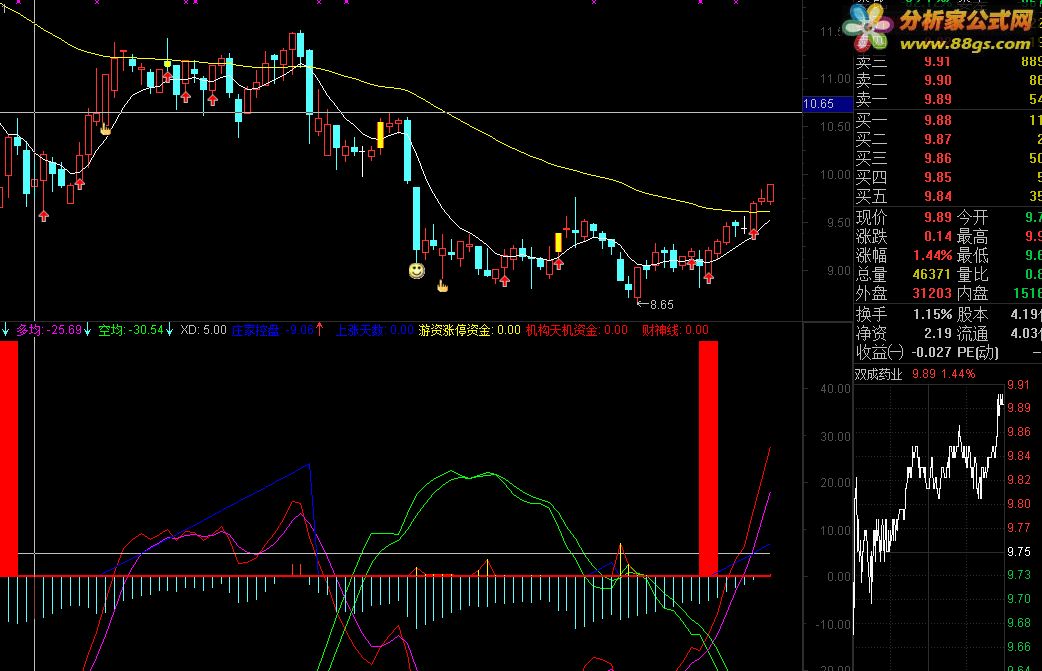Click the 流通 circulating shares label
Image resolution: width=1042 pixels, height=671 pixels.
coord(973,334)
